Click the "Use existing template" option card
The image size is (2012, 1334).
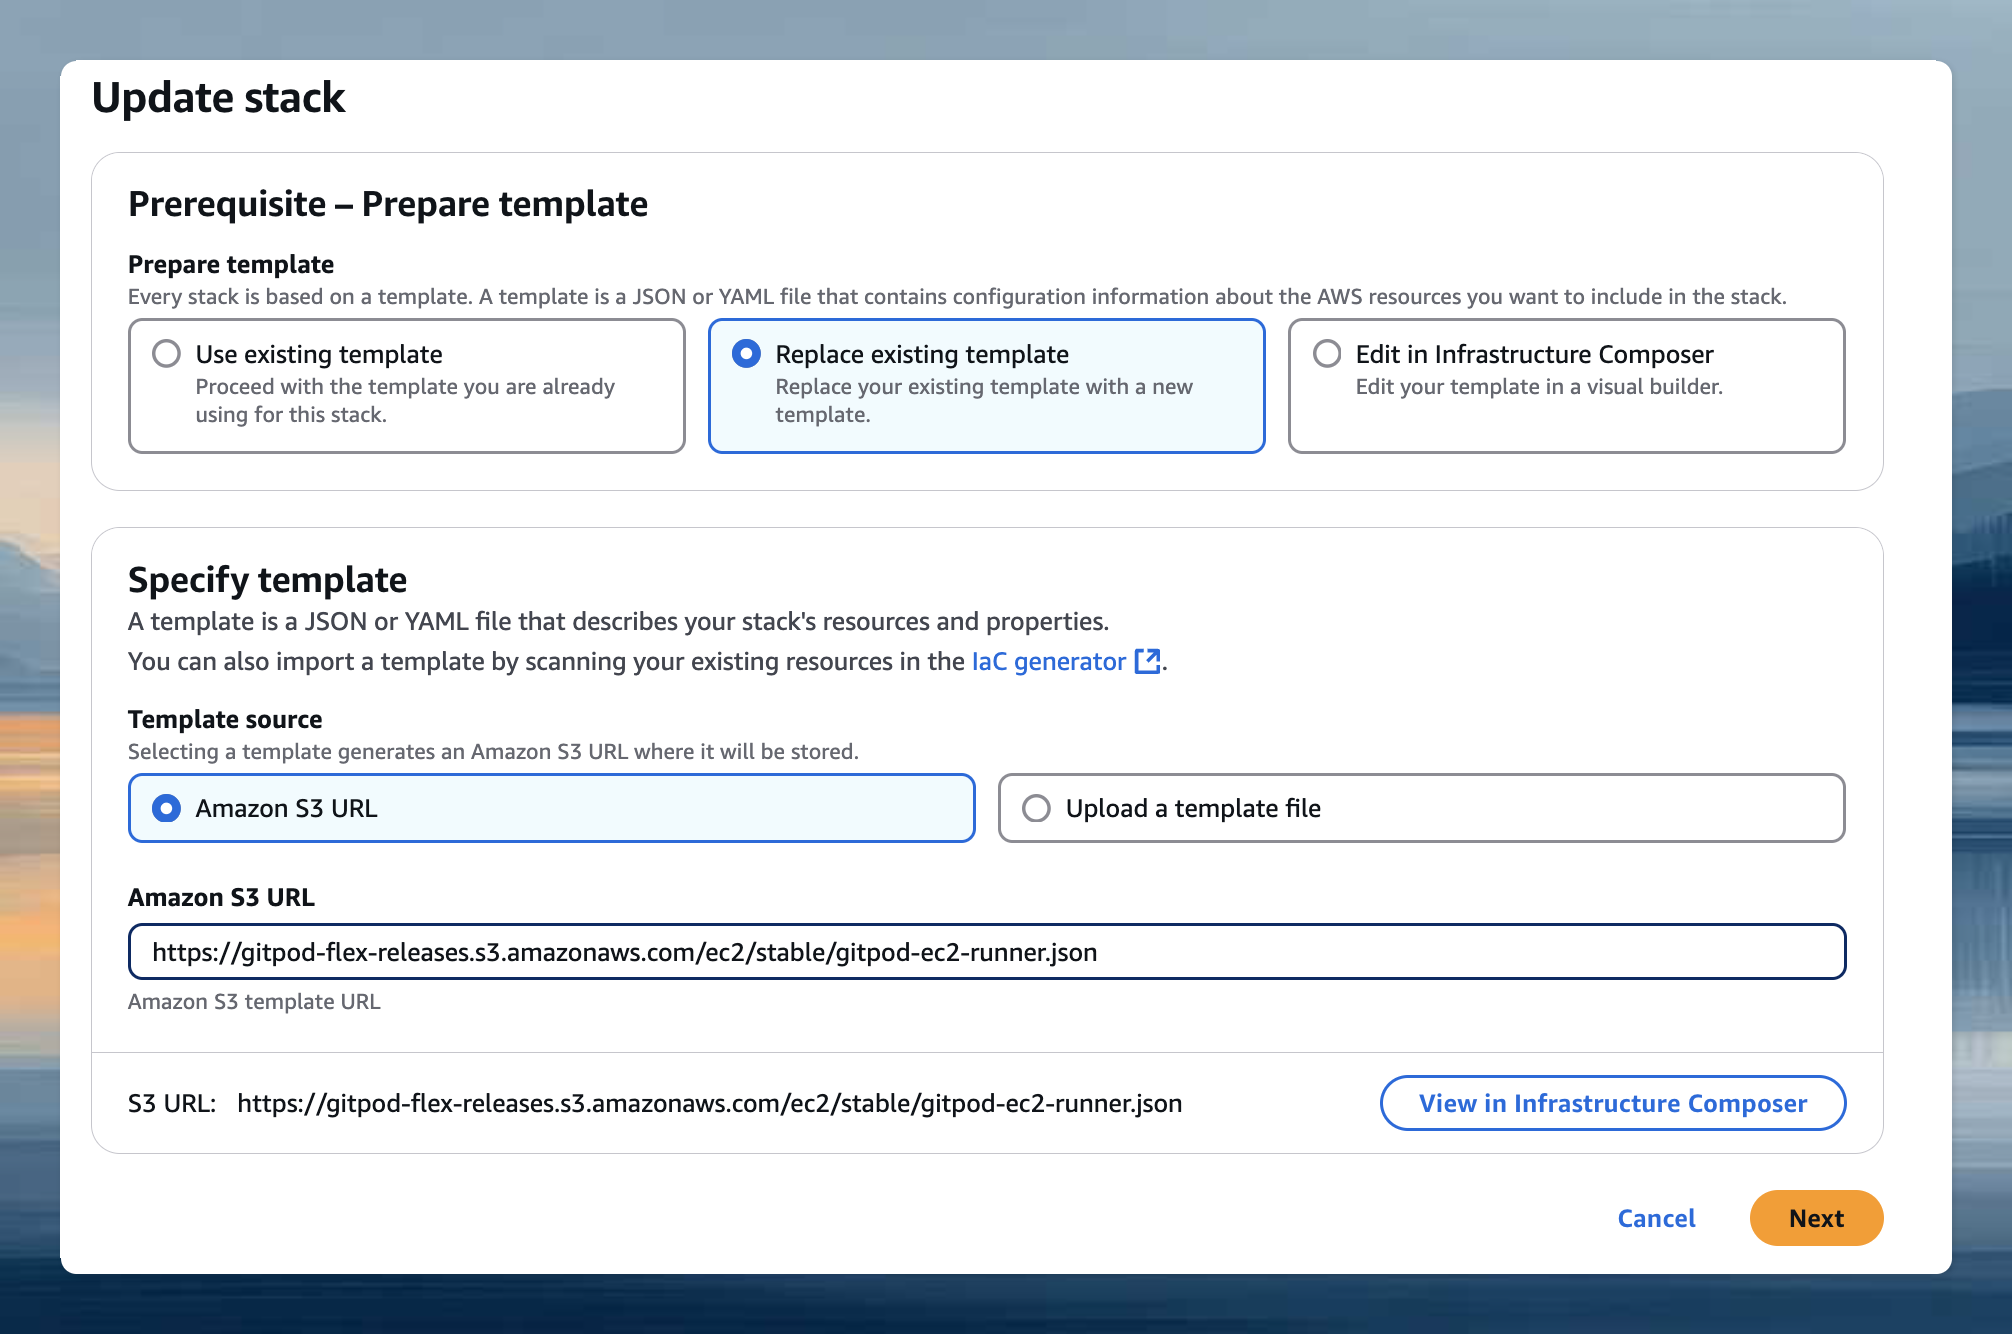tap(406, 385)
